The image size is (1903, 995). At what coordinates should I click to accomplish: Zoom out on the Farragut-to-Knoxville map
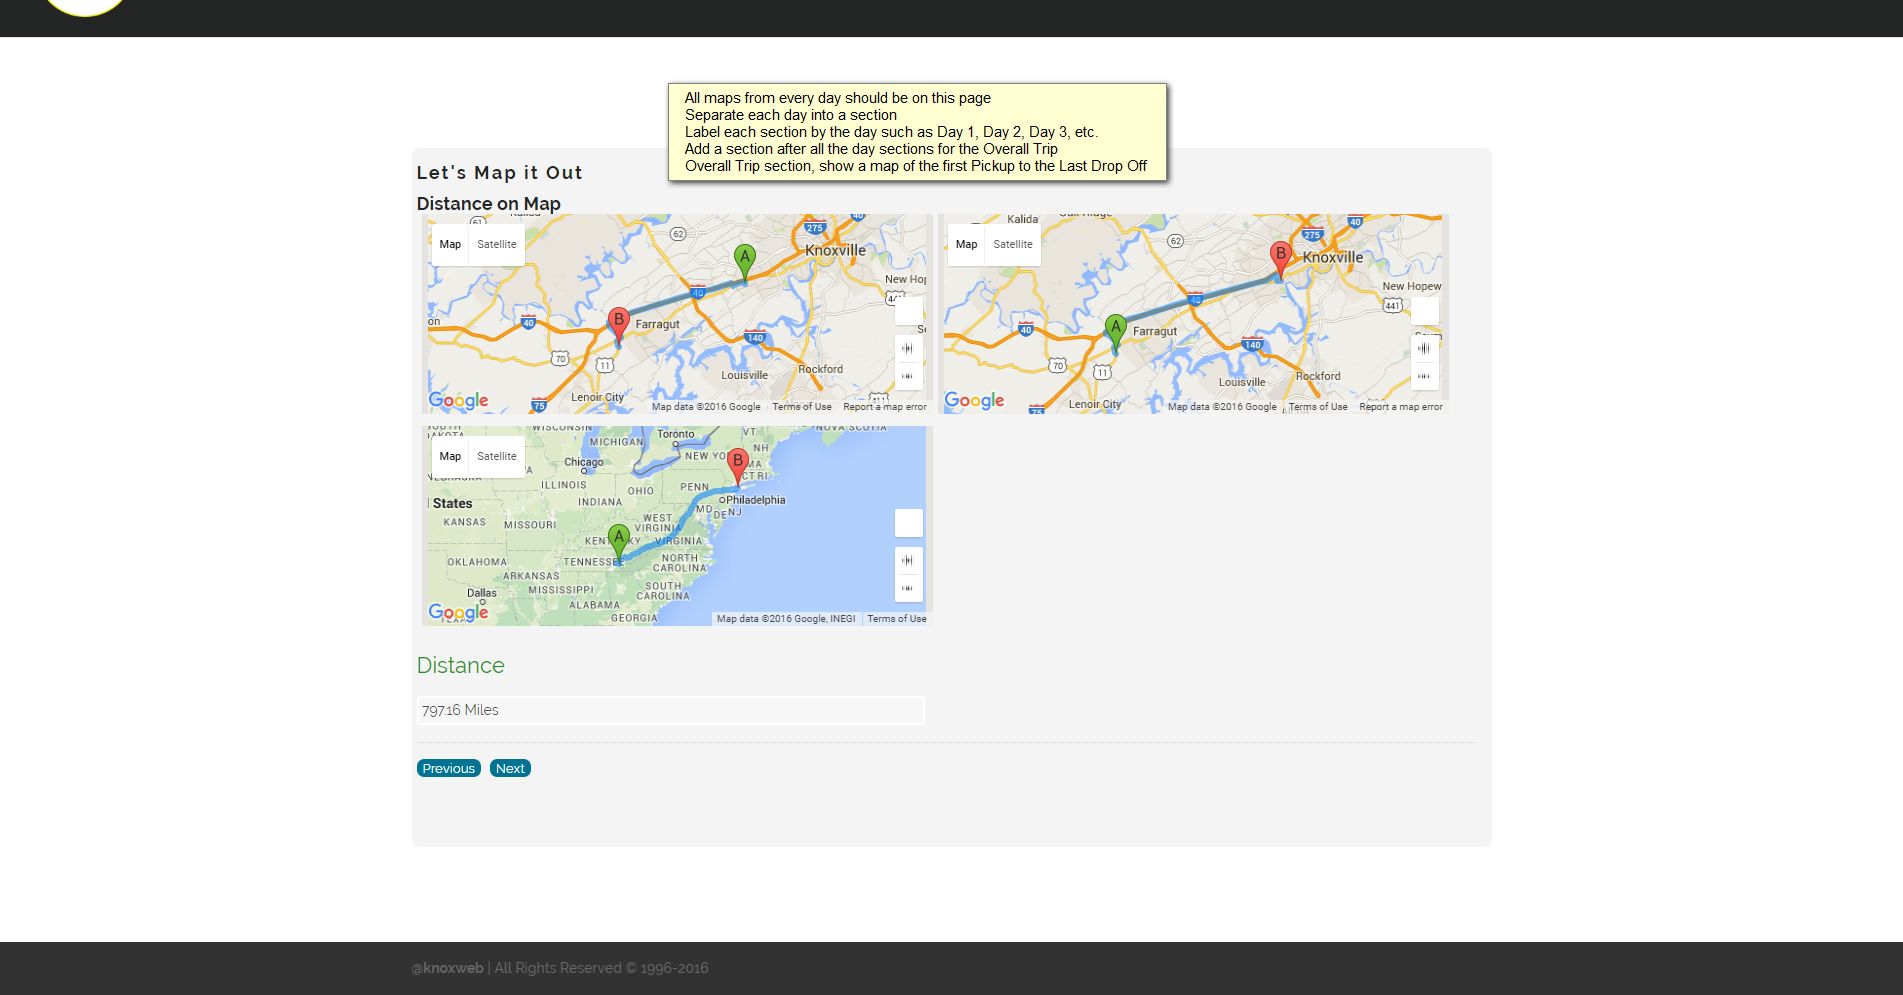(1424, 376)
